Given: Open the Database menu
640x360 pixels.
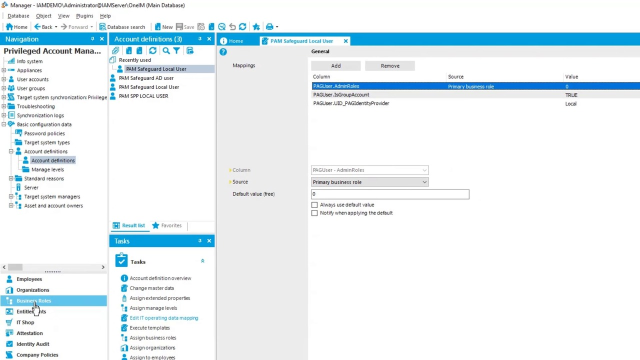Looking at the screenshot, I should (x=18, y=16).
